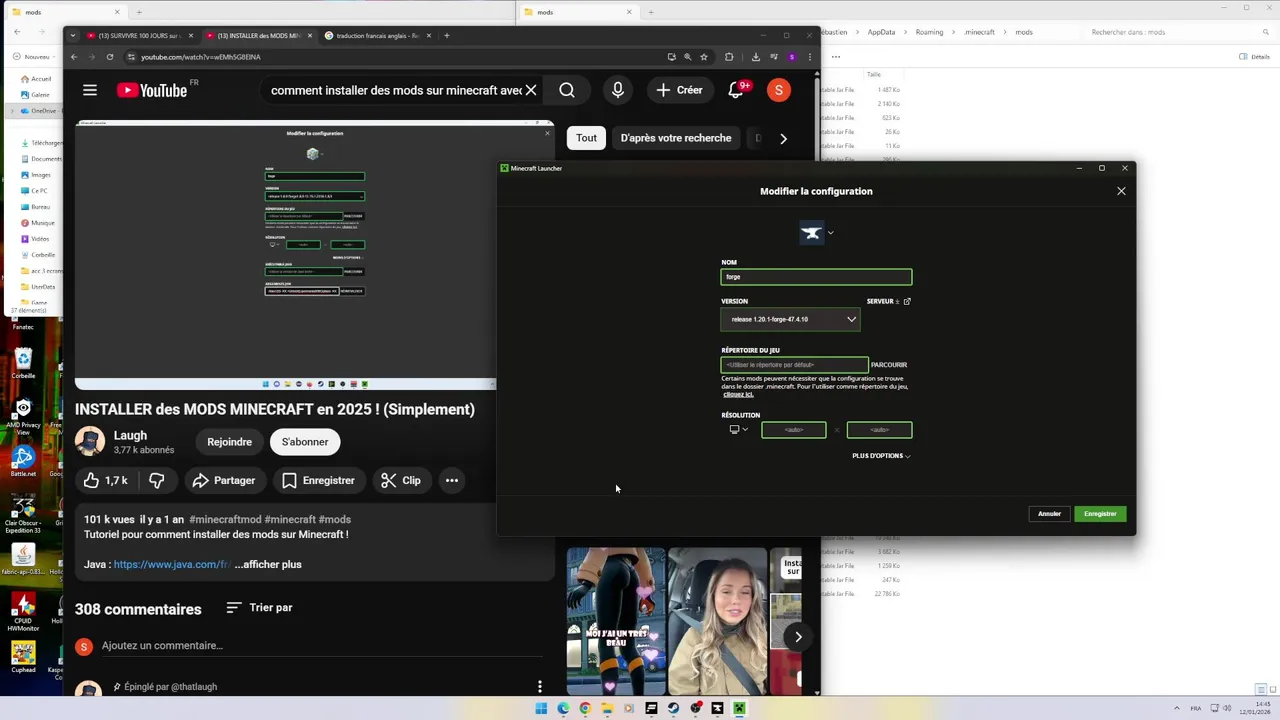Clear the YouTube search box text
Screen dimensions: 1280x720
coord(531,90)
